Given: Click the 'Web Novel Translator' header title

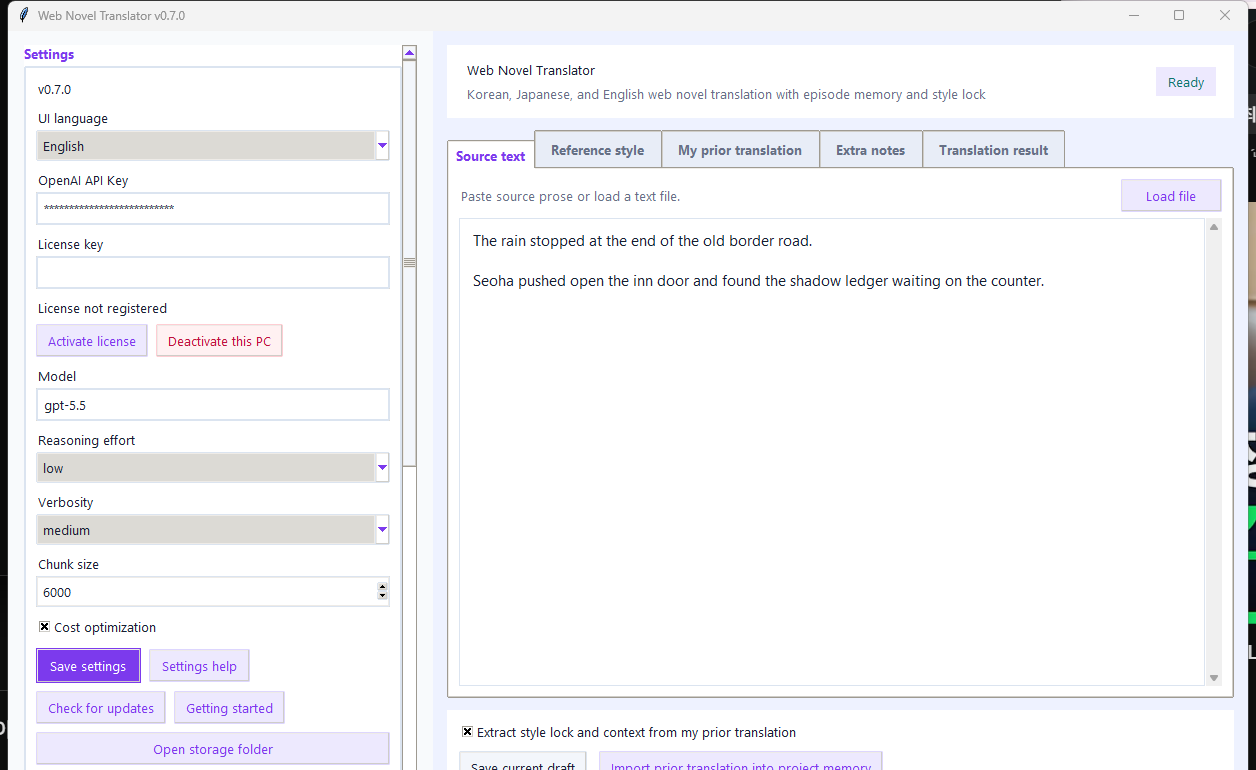Looking at the screenshot, I should point(531,70).
